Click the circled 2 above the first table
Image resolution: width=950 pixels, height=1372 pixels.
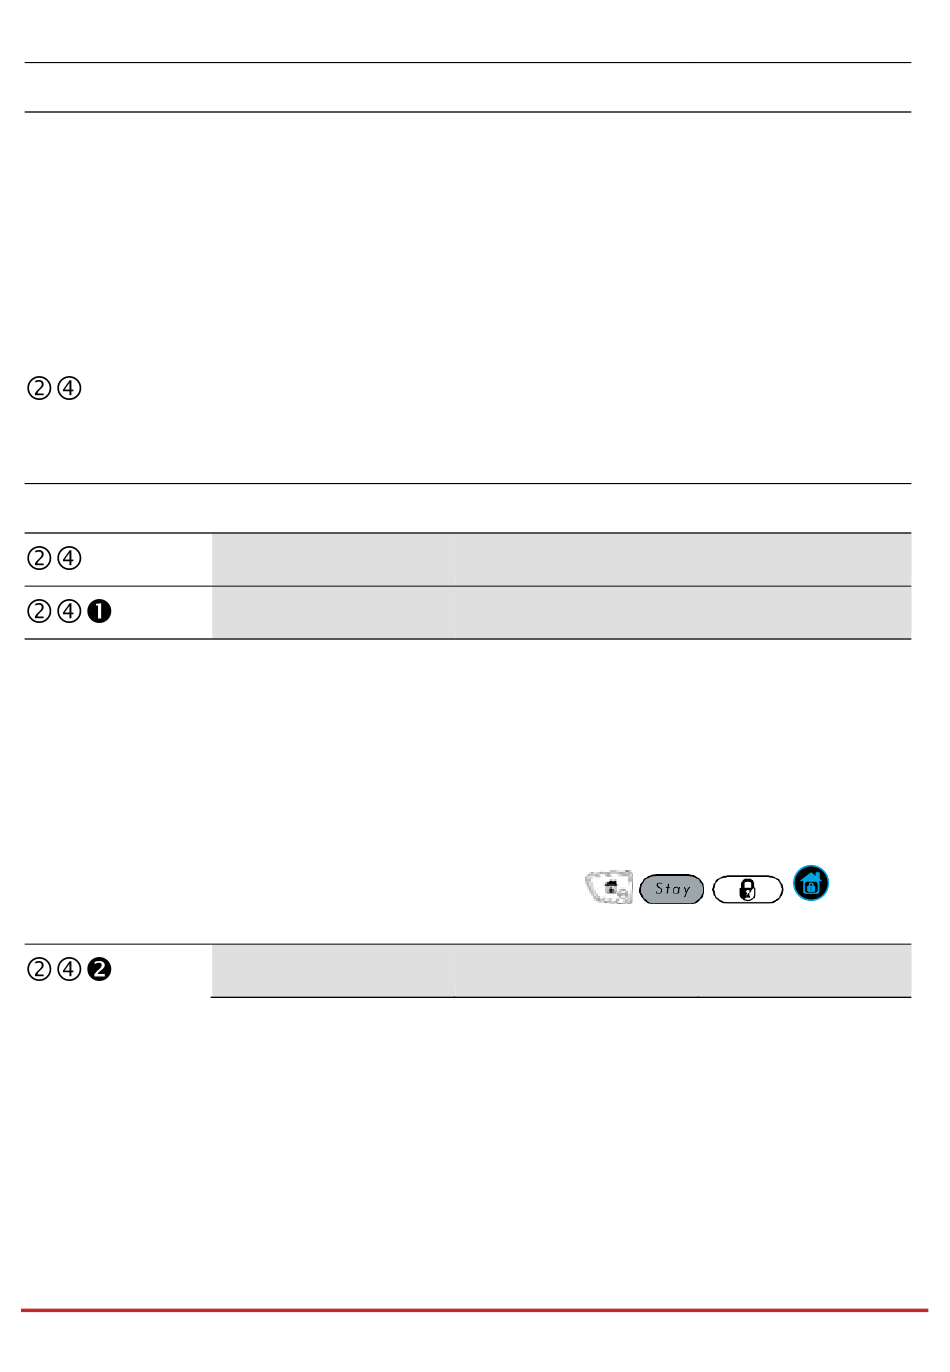click(38, 388)
